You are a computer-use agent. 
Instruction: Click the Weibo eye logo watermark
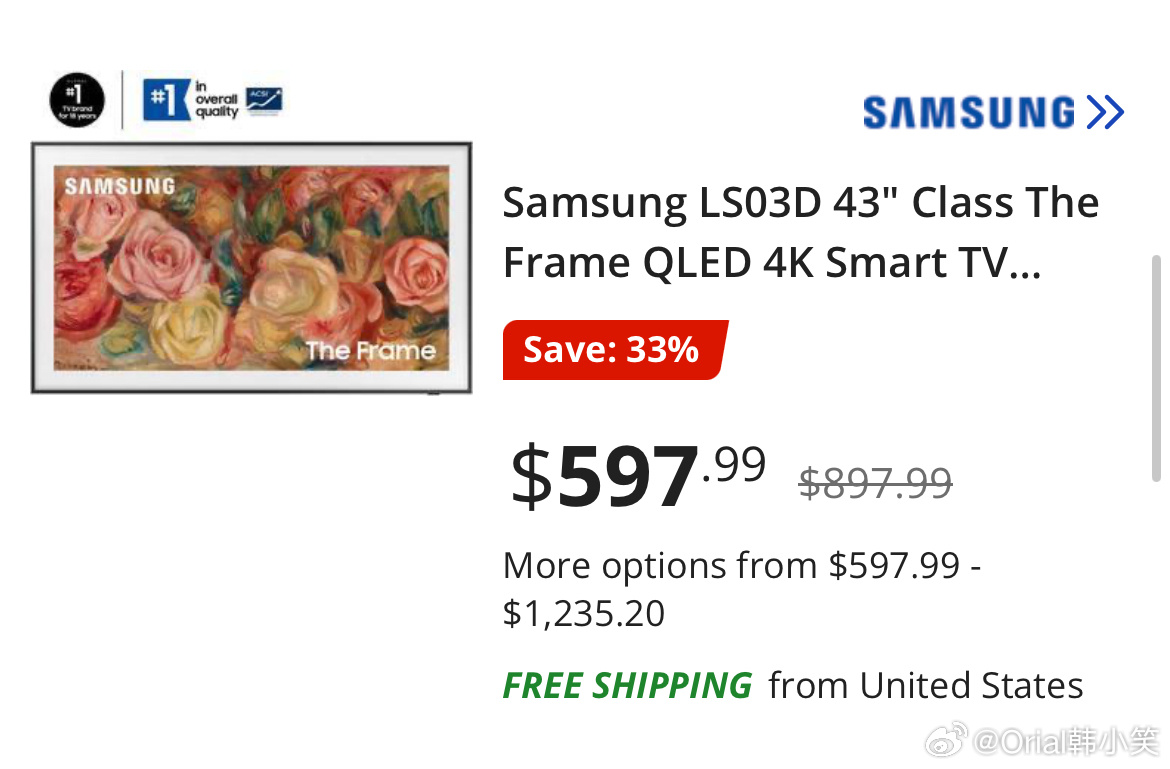946,740
